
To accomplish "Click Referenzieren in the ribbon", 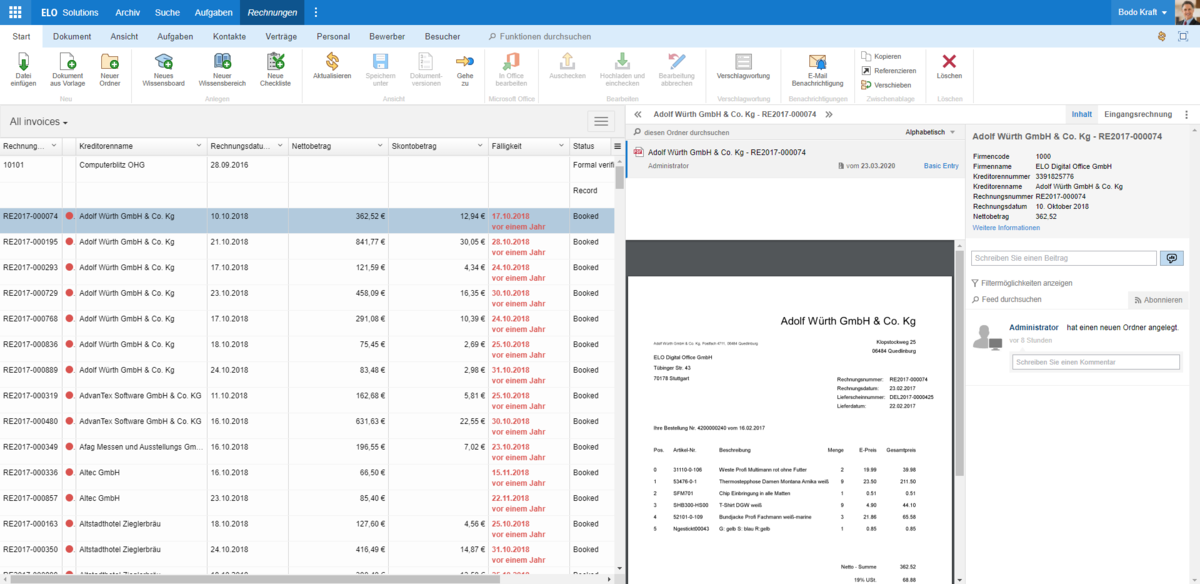I will (x=888, y=70).
